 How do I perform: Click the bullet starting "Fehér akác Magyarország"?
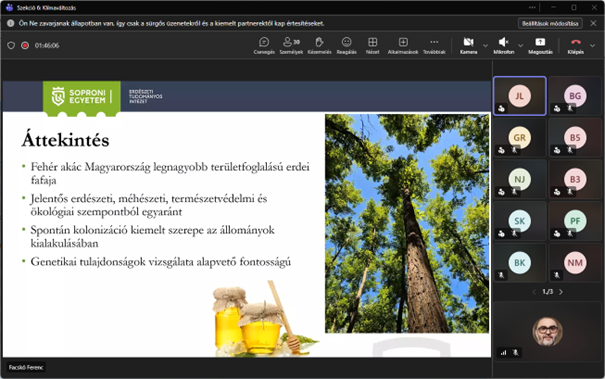pos(170,173)
